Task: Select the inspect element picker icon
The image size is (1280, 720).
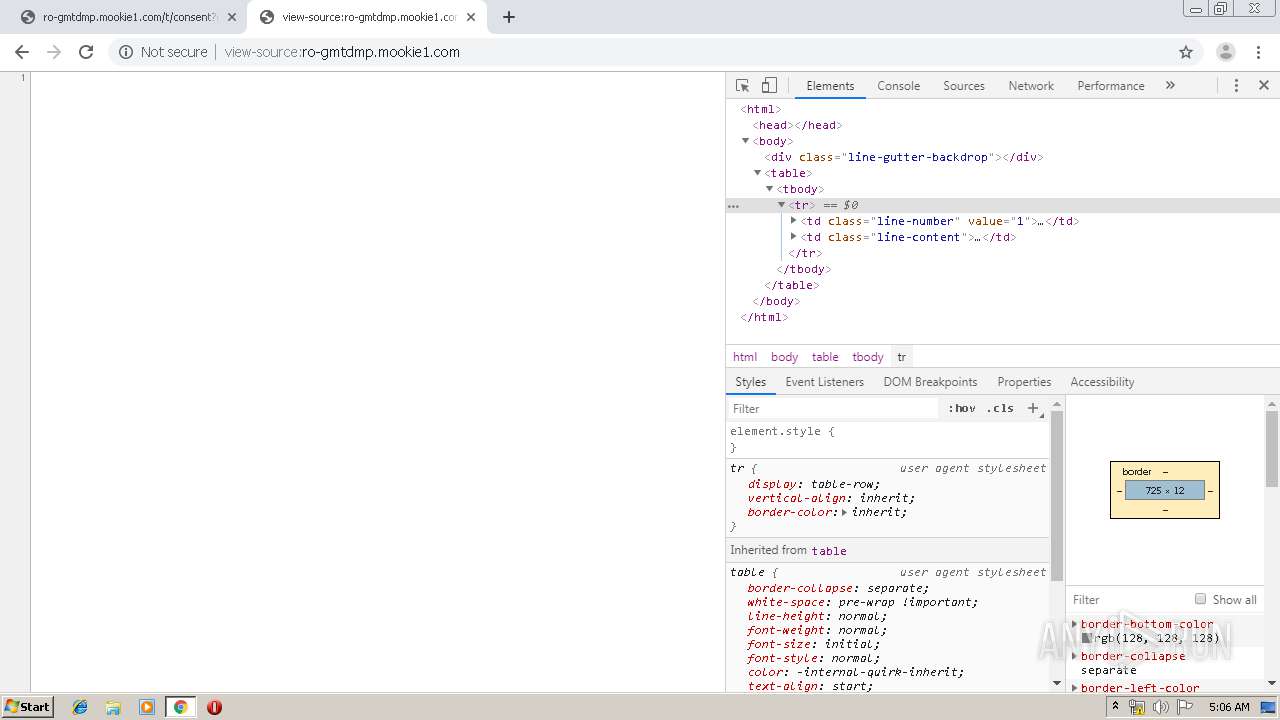Action: point(742,86)
